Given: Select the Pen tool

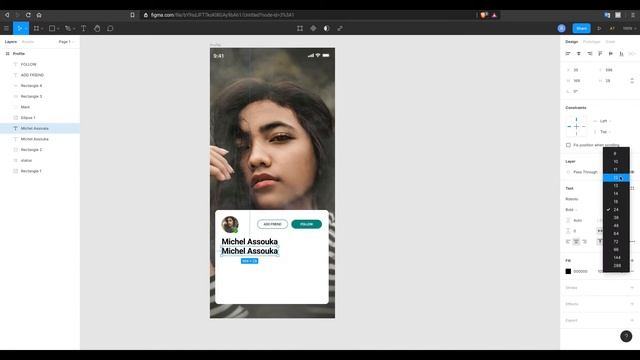Looking at the screenshot, I should (x=68, y=28).
